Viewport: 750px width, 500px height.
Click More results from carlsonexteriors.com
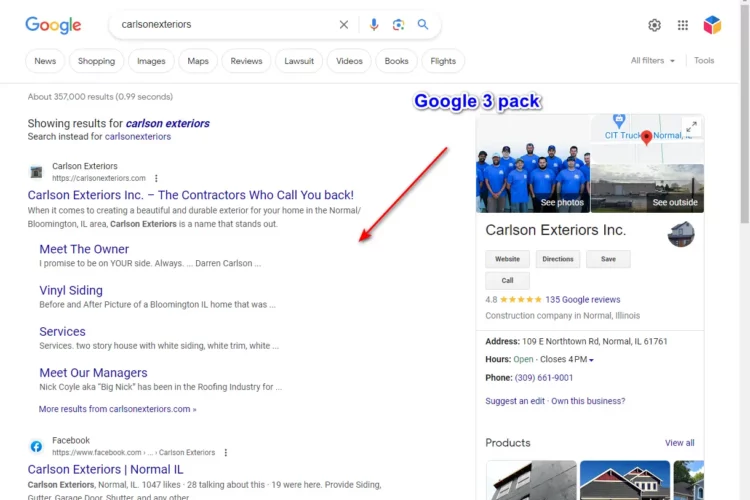pyautogui.click(x=117, y=409)
